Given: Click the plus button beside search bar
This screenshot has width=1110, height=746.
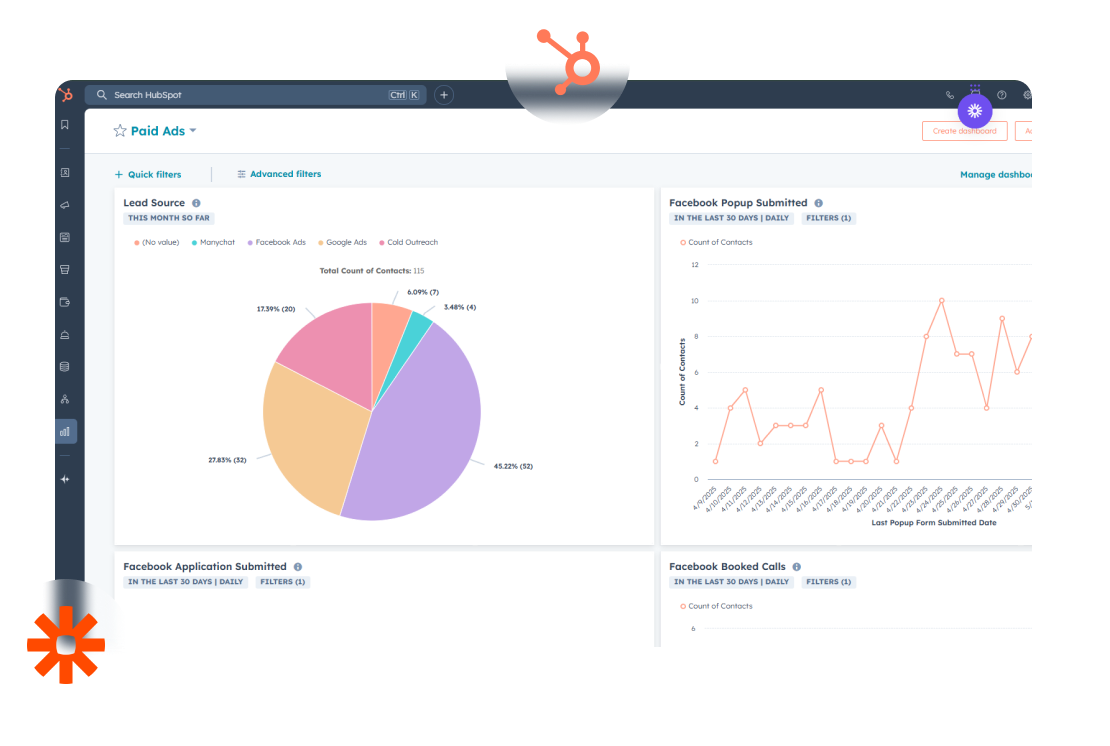Looking at the screenshot, I should point(444,95).
